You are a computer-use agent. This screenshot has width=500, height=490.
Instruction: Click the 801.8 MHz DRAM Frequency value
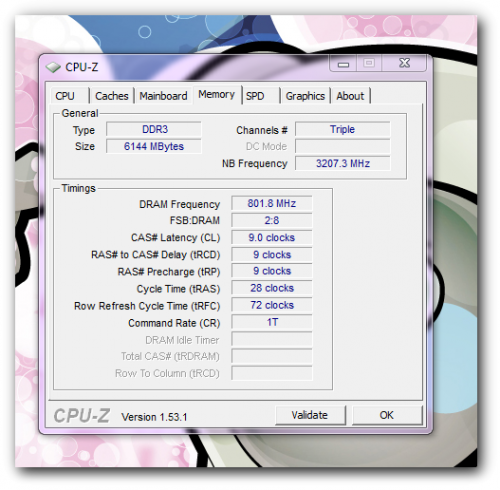pyautogui.click(x=272, y=203)
